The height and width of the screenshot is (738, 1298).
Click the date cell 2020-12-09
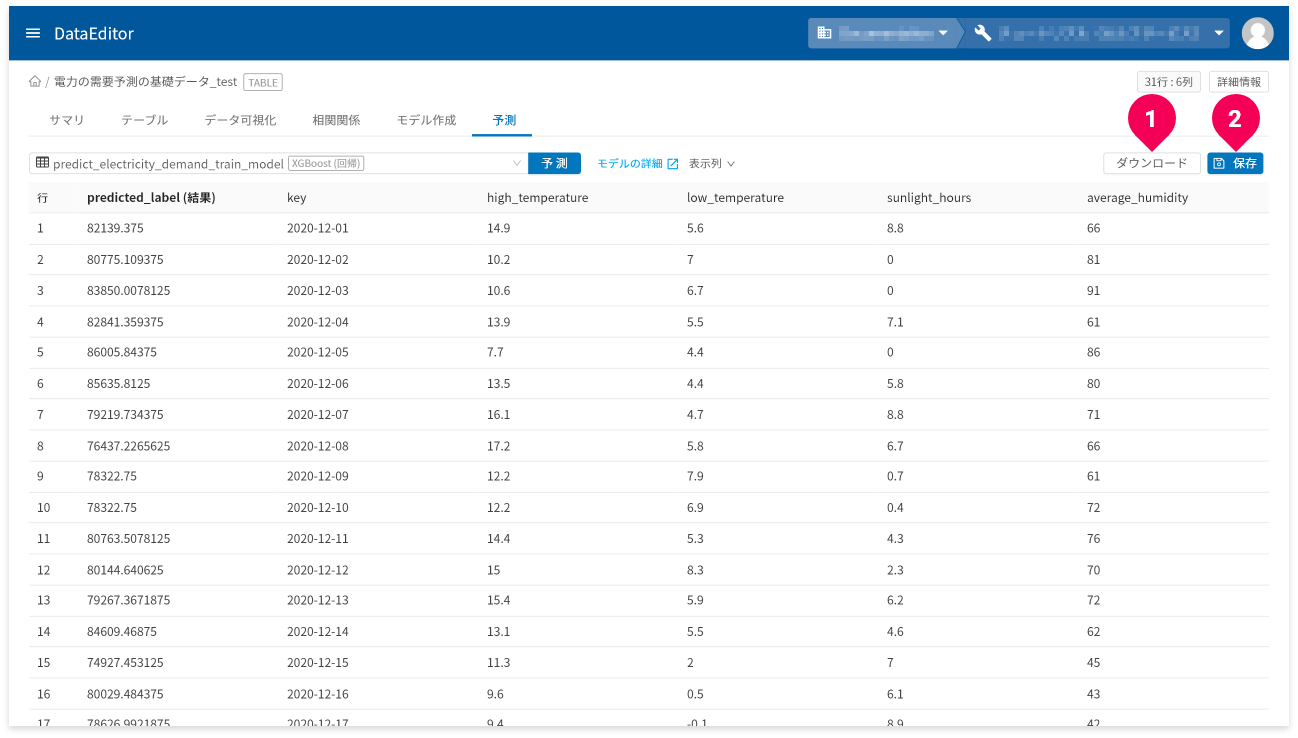[x=318, y=476]
